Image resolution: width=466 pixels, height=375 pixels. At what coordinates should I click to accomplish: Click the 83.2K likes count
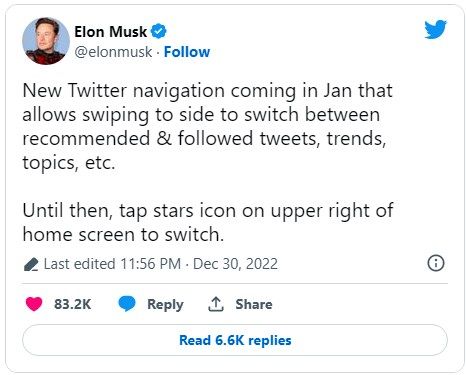(73, 304)
